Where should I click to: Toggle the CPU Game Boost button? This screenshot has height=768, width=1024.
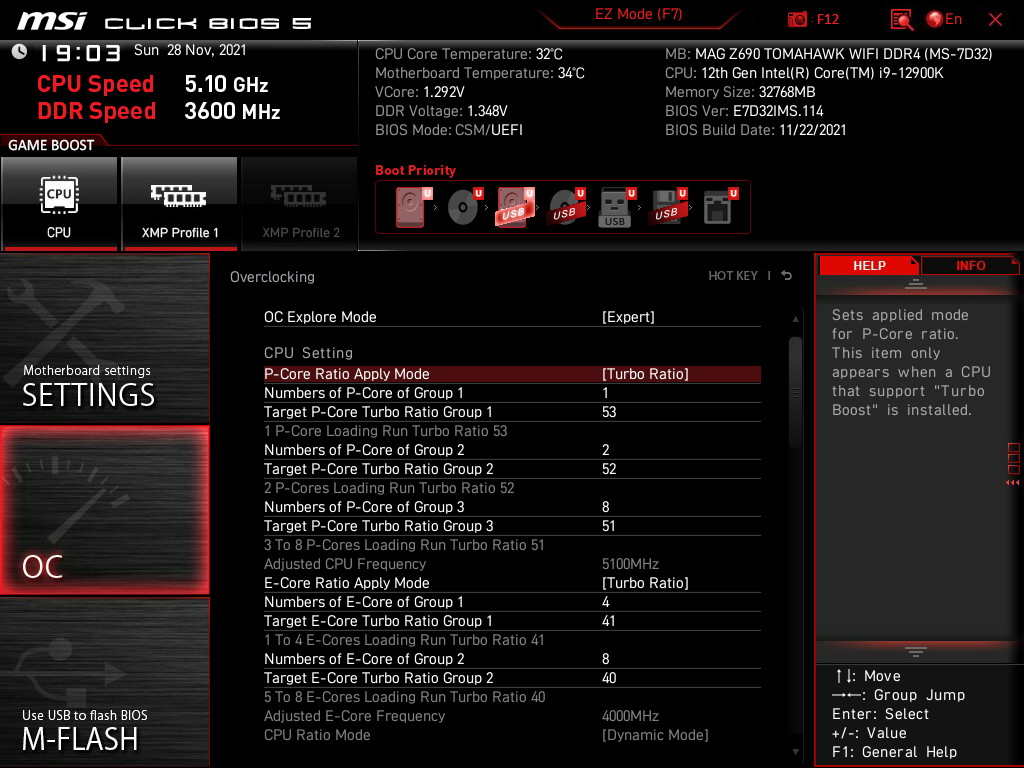(59, 204)
